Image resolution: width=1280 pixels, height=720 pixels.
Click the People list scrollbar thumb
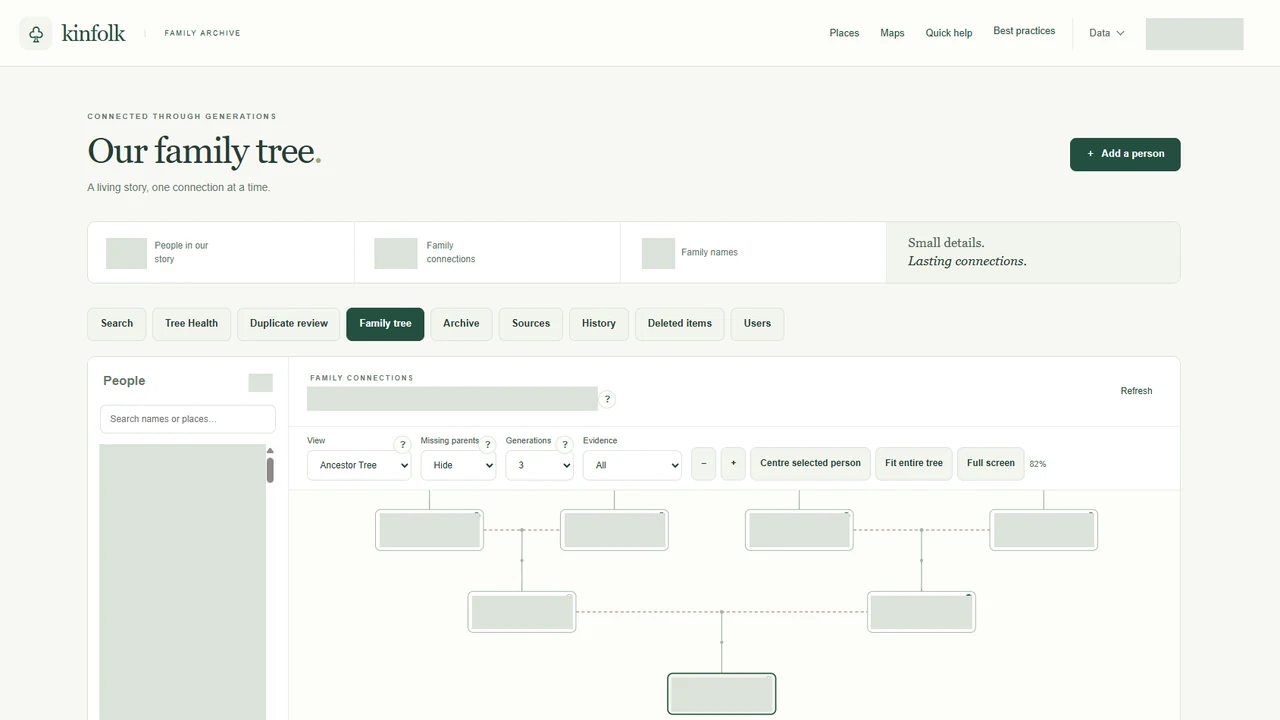point(270,470)
